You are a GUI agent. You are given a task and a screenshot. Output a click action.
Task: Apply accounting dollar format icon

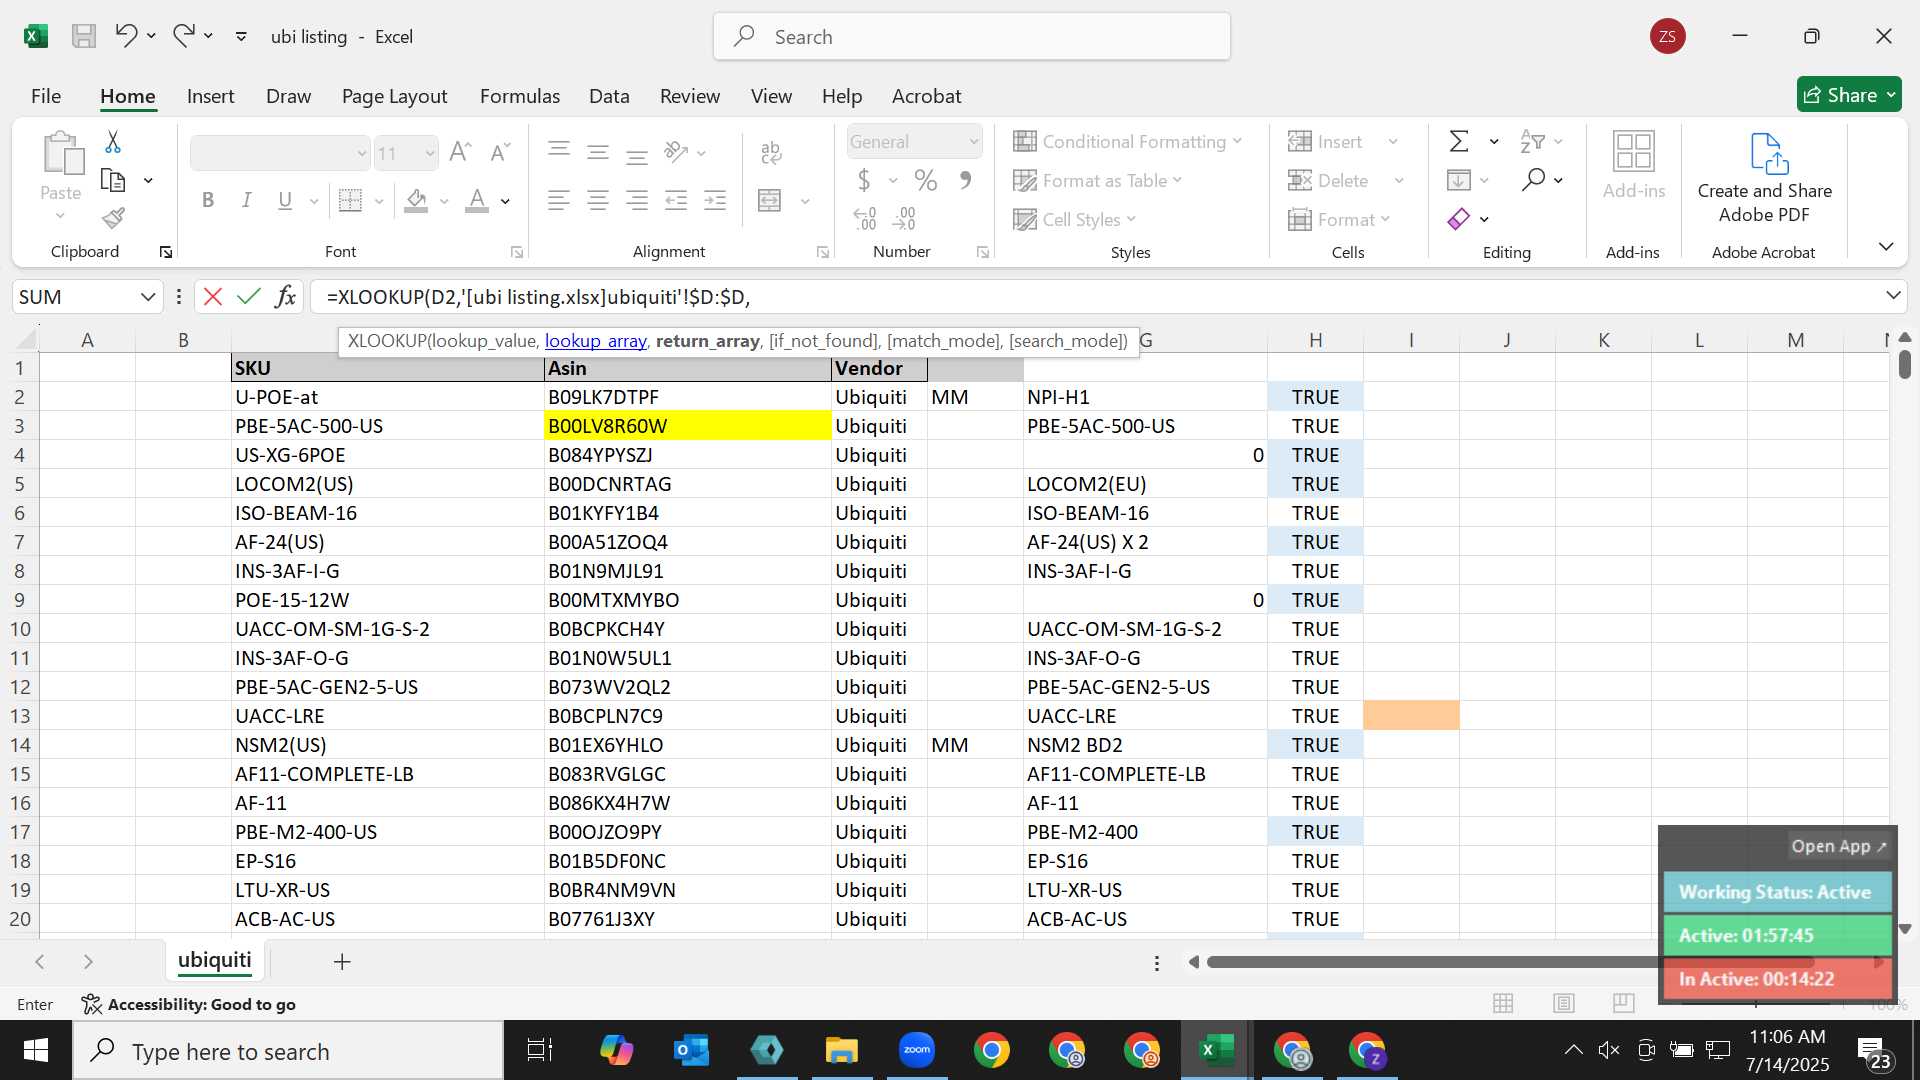864,181
